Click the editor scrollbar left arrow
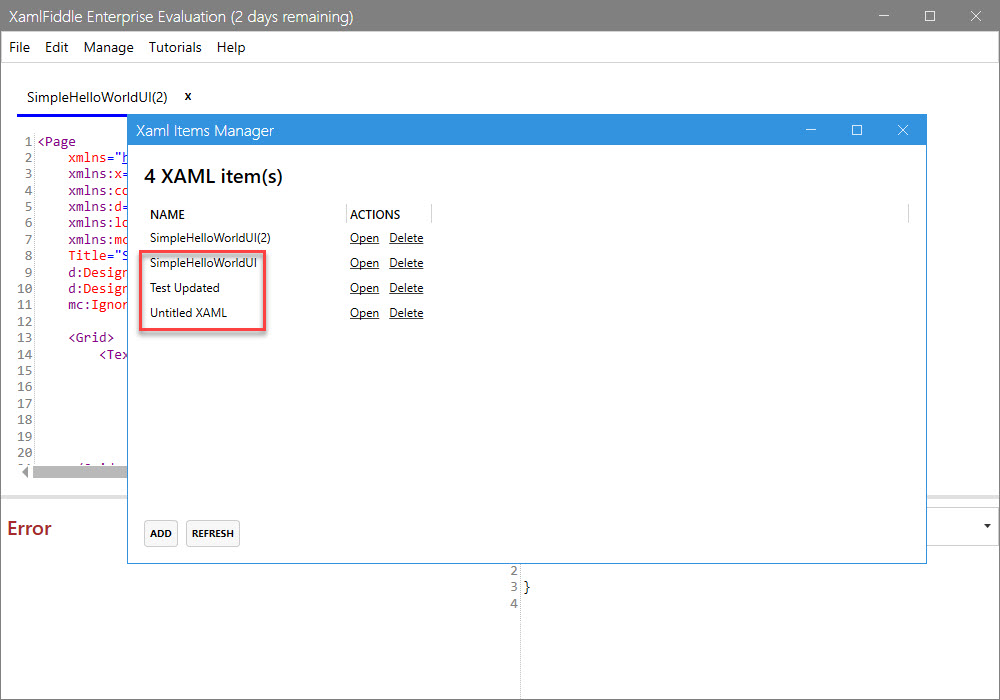The image size is (1000, 700). [x=25, y=472]
